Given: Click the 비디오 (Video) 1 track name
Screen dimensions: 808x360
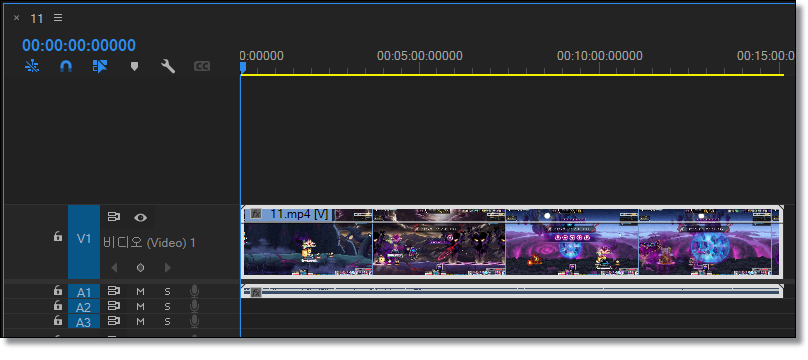Looking at the screenshot, I should [149, 243].
